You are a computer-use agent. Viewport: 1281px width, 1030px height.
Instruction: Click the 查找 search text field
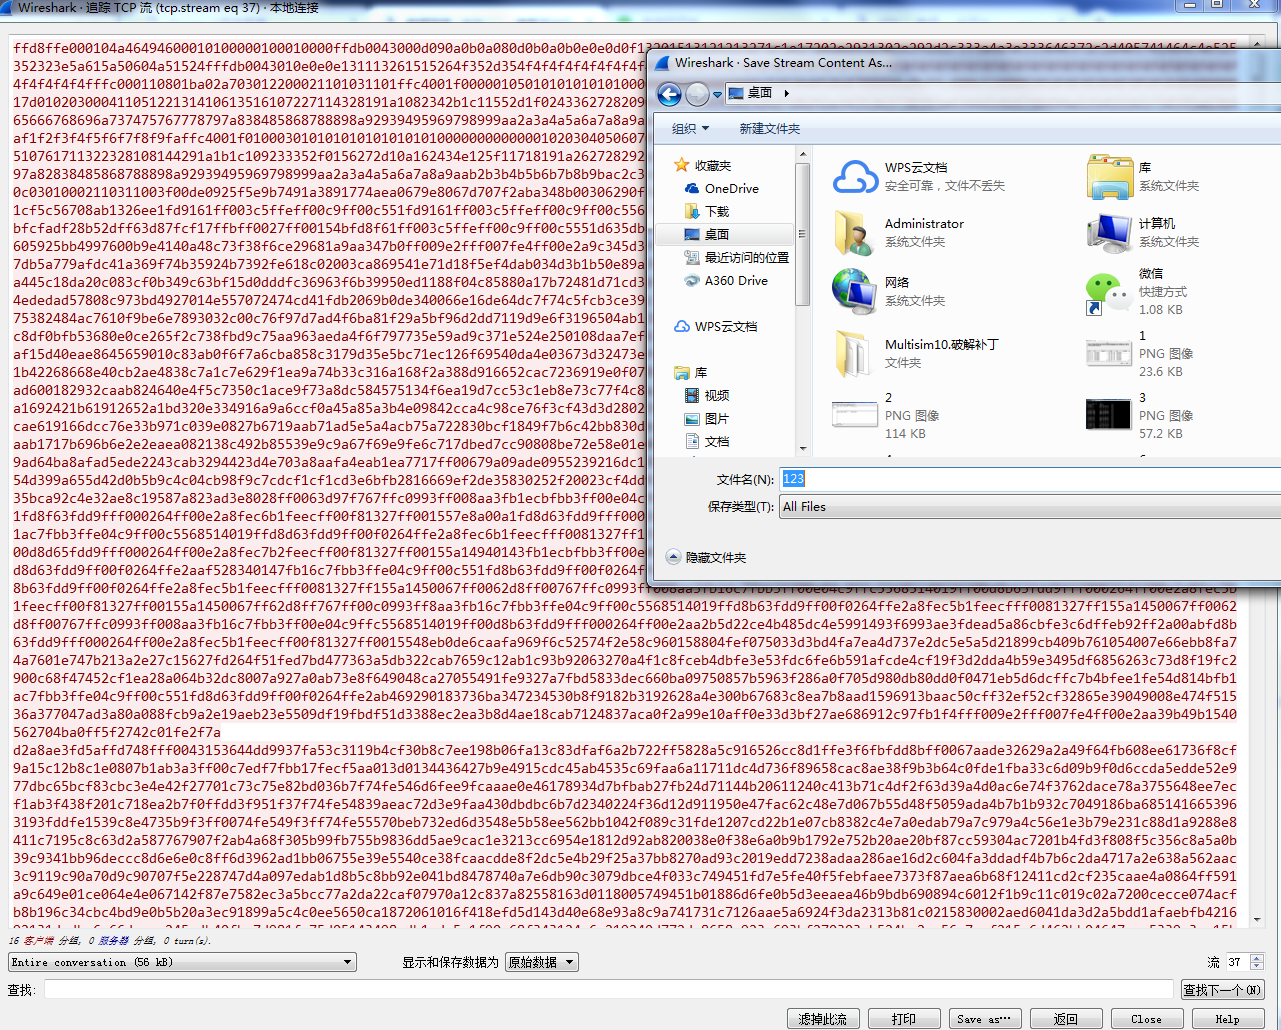(608, 990)
